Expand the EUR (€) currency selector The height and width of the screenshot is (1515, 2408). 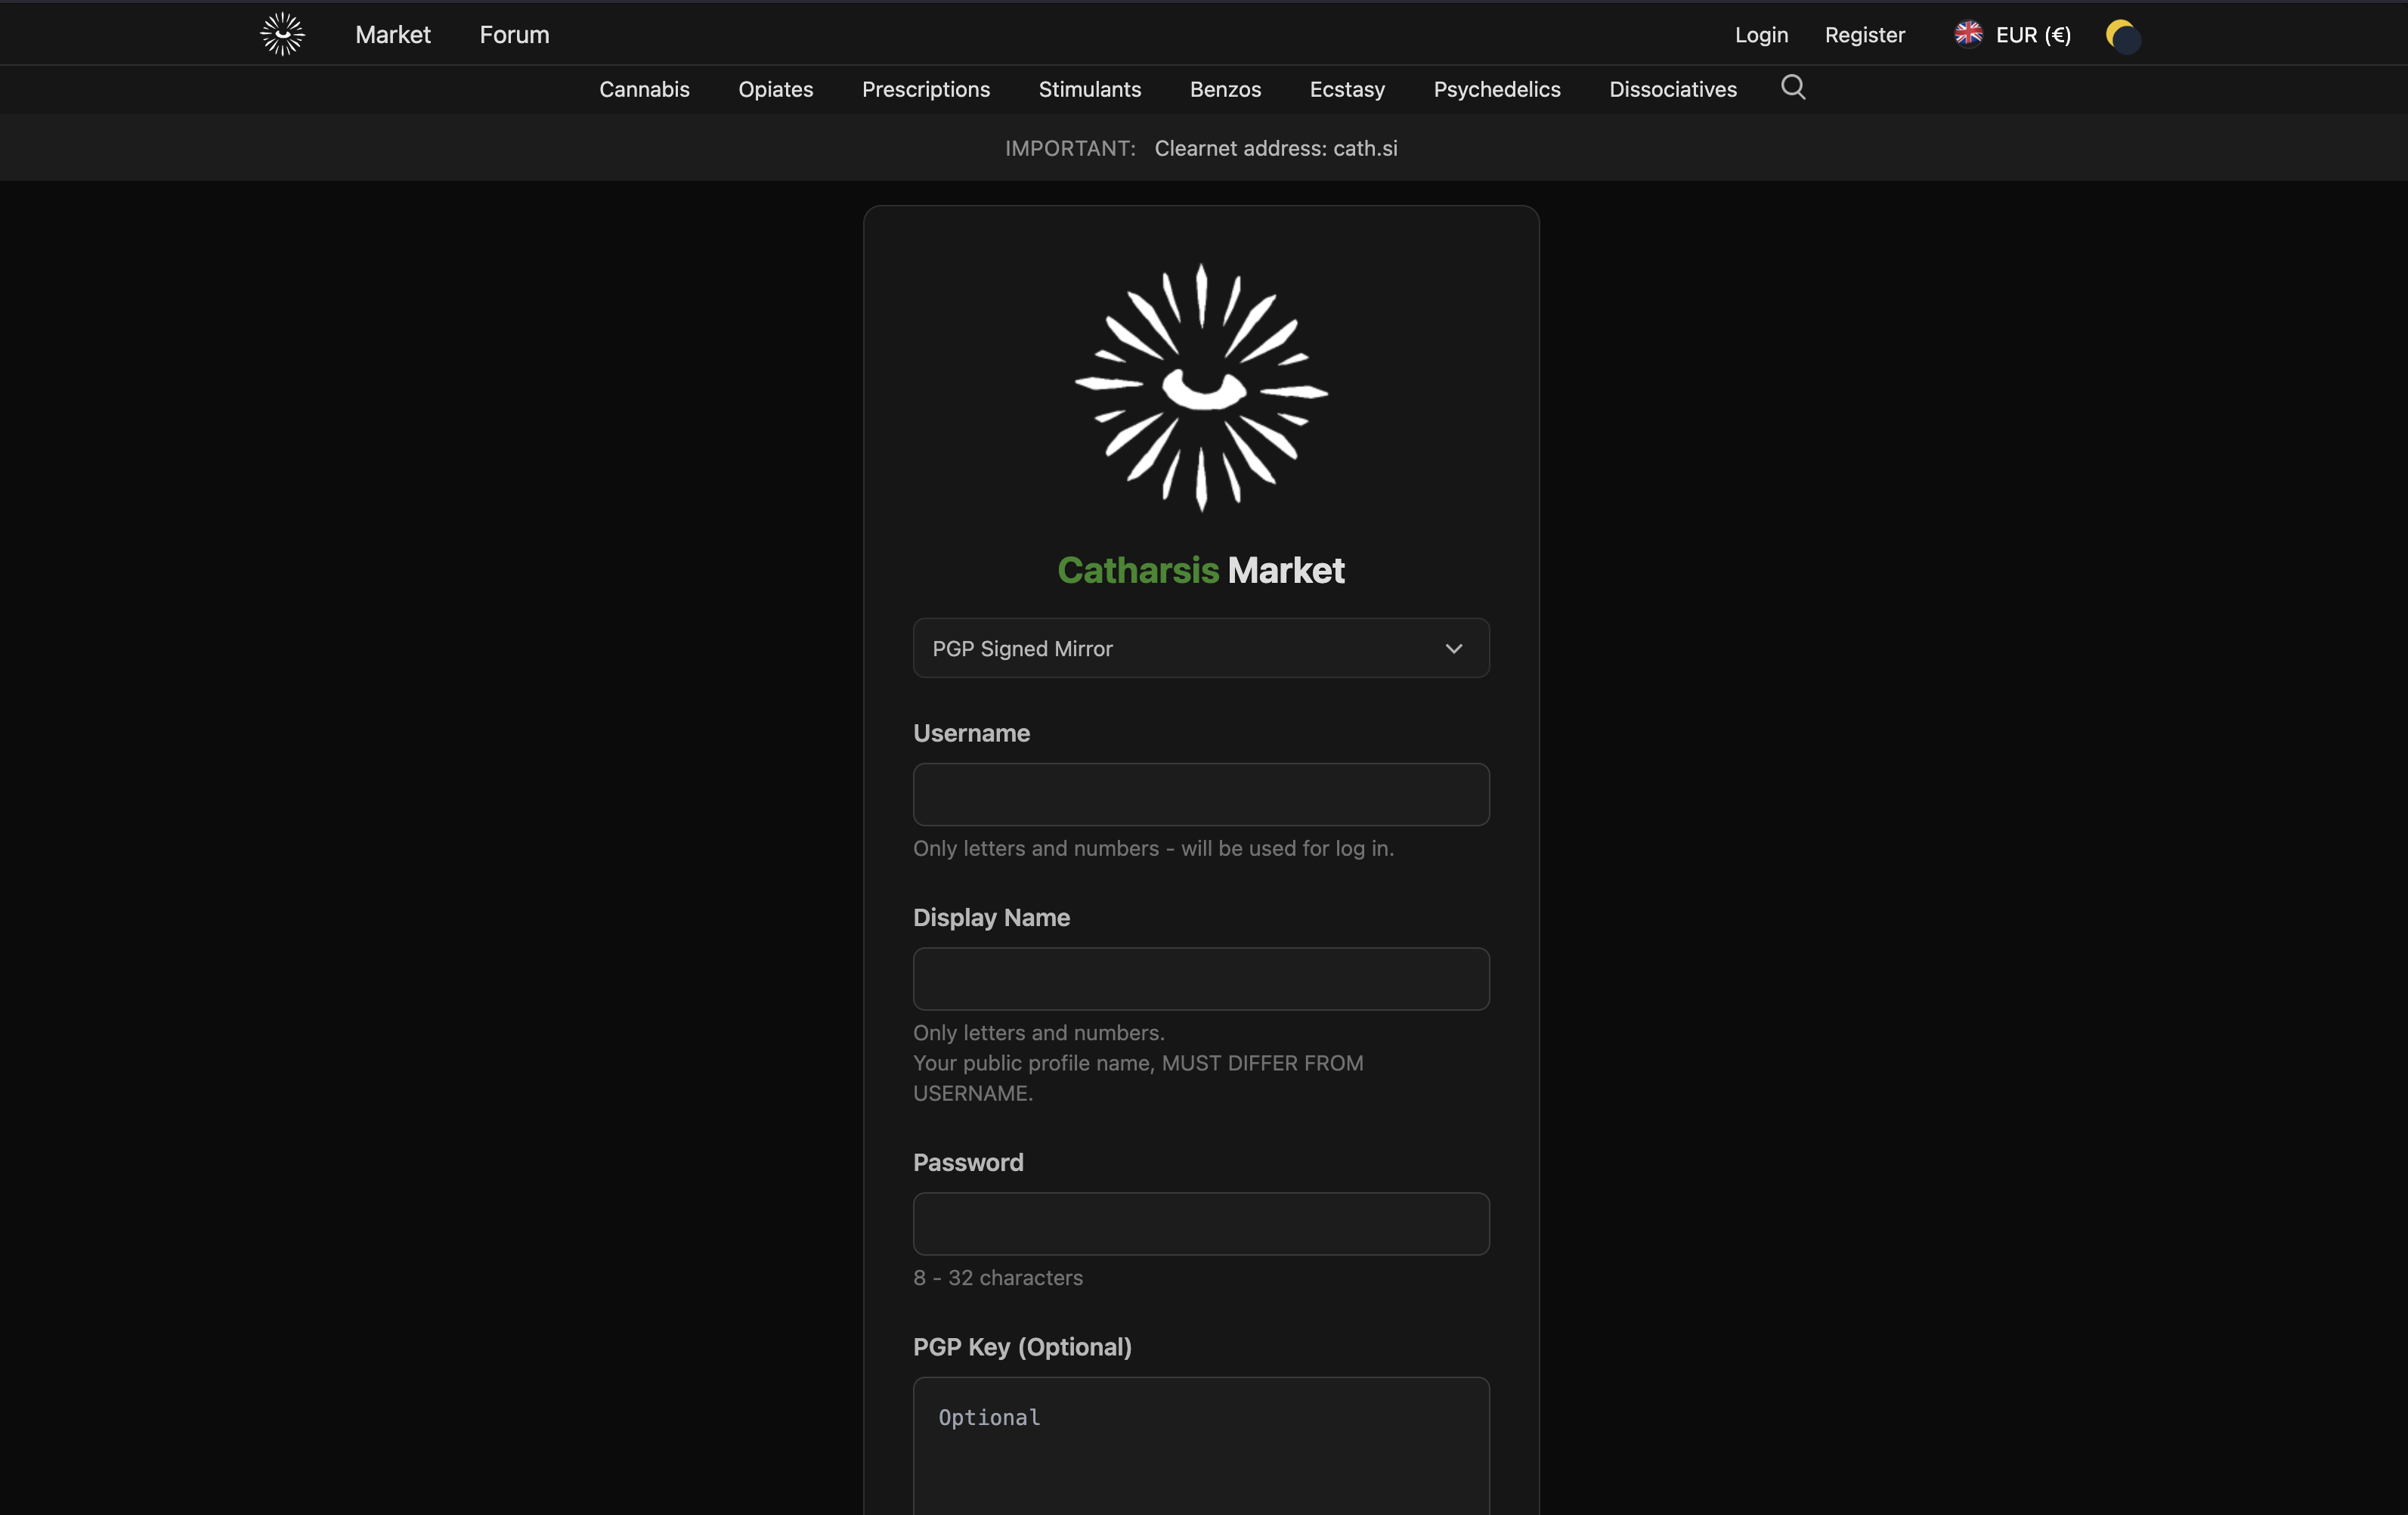(x=2032, y=35)
